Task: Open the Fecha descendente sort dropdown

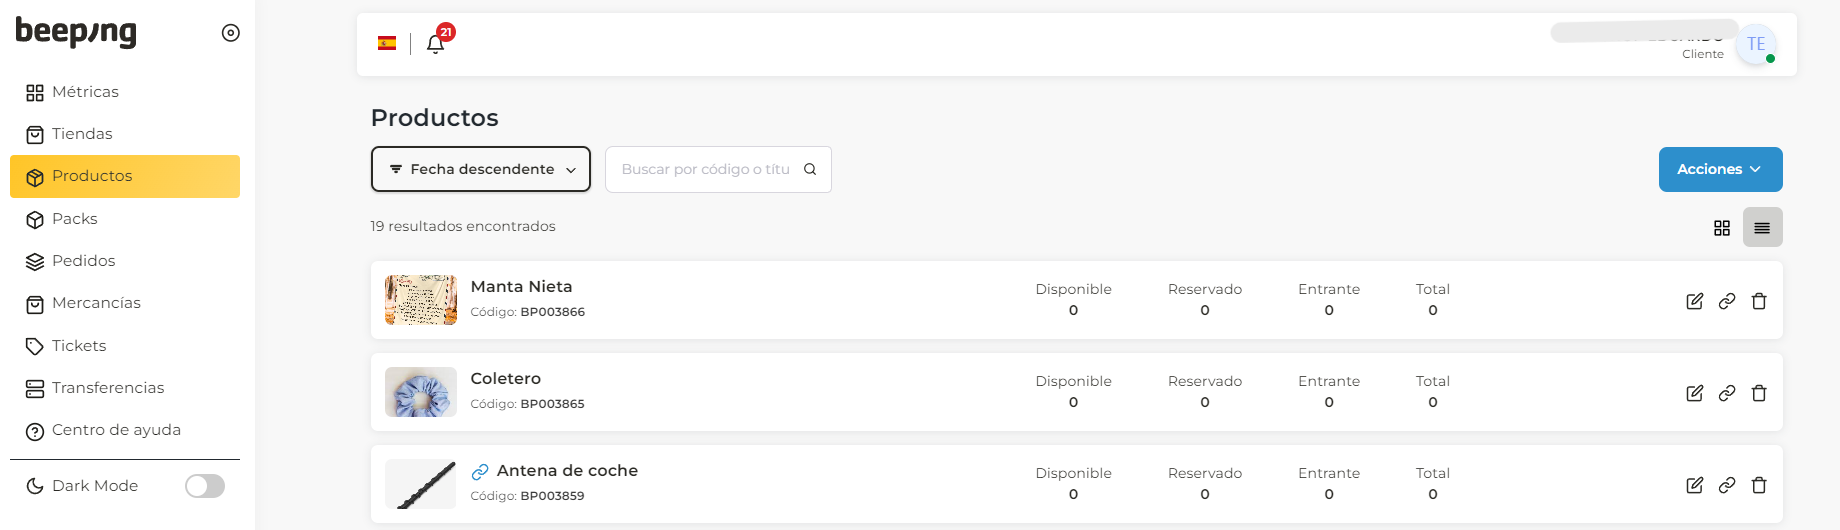Action: (x=481, y=169)
